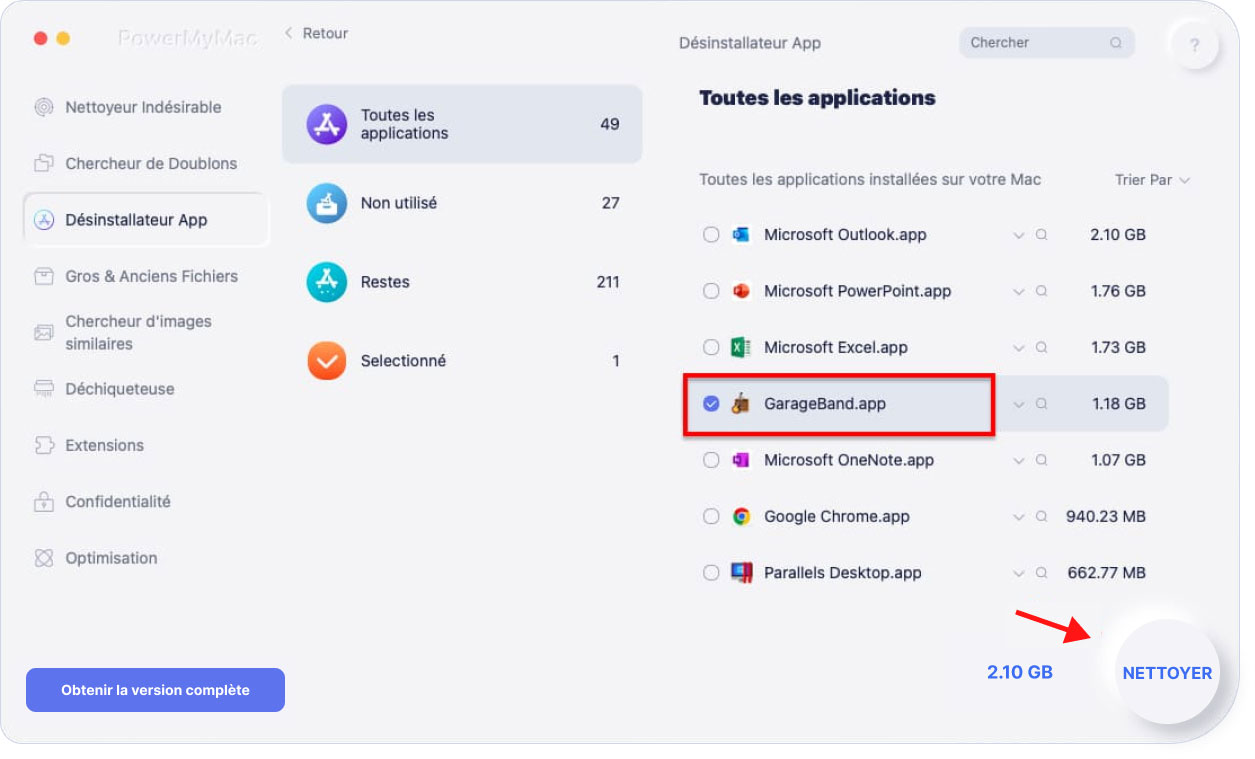Screen dimensions: 1255x759
Task: Expand Microsoft Excel.app file details chevron
Action: (x=1019, y=347)
